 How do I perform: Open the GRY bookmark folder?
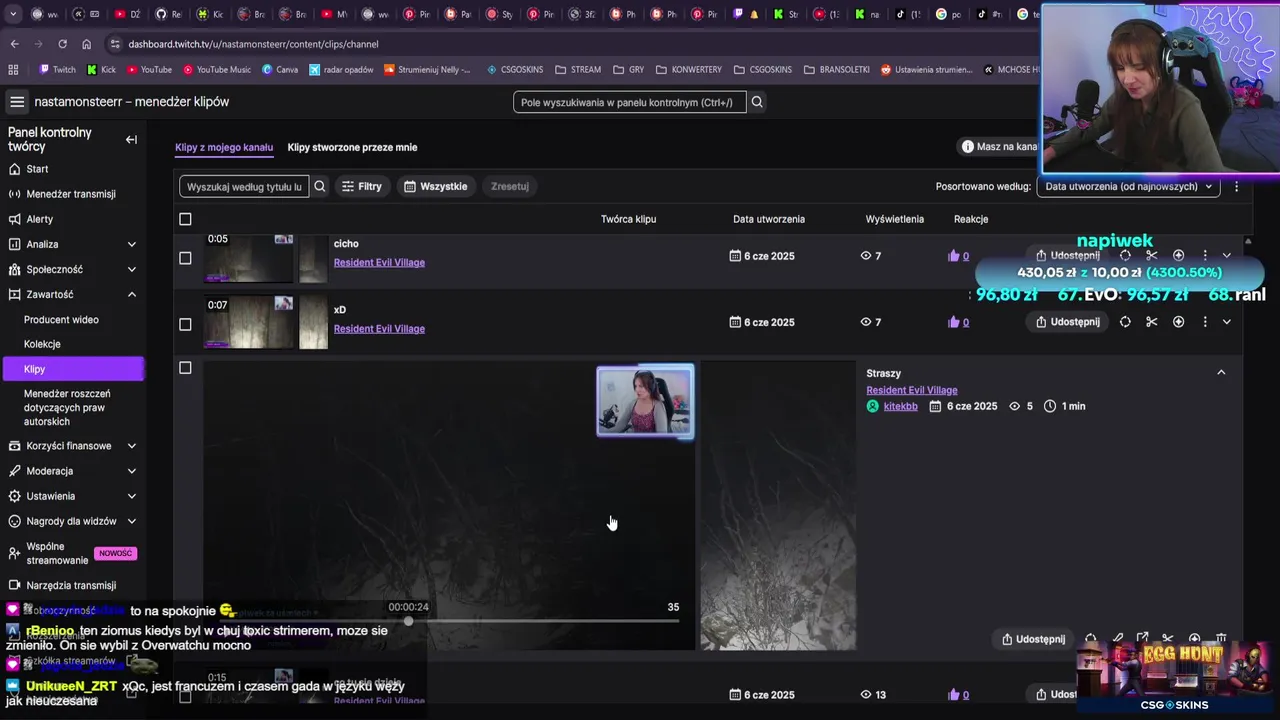click(x=628, y=70)
